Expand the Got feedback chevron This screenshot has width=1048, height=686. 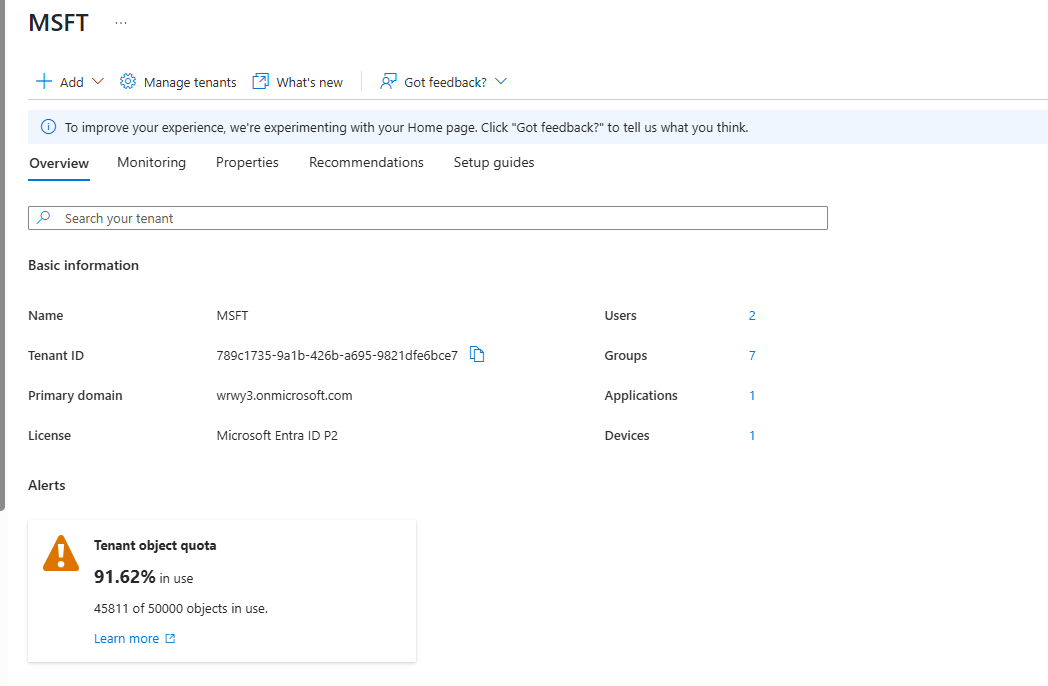click(501, 82)
